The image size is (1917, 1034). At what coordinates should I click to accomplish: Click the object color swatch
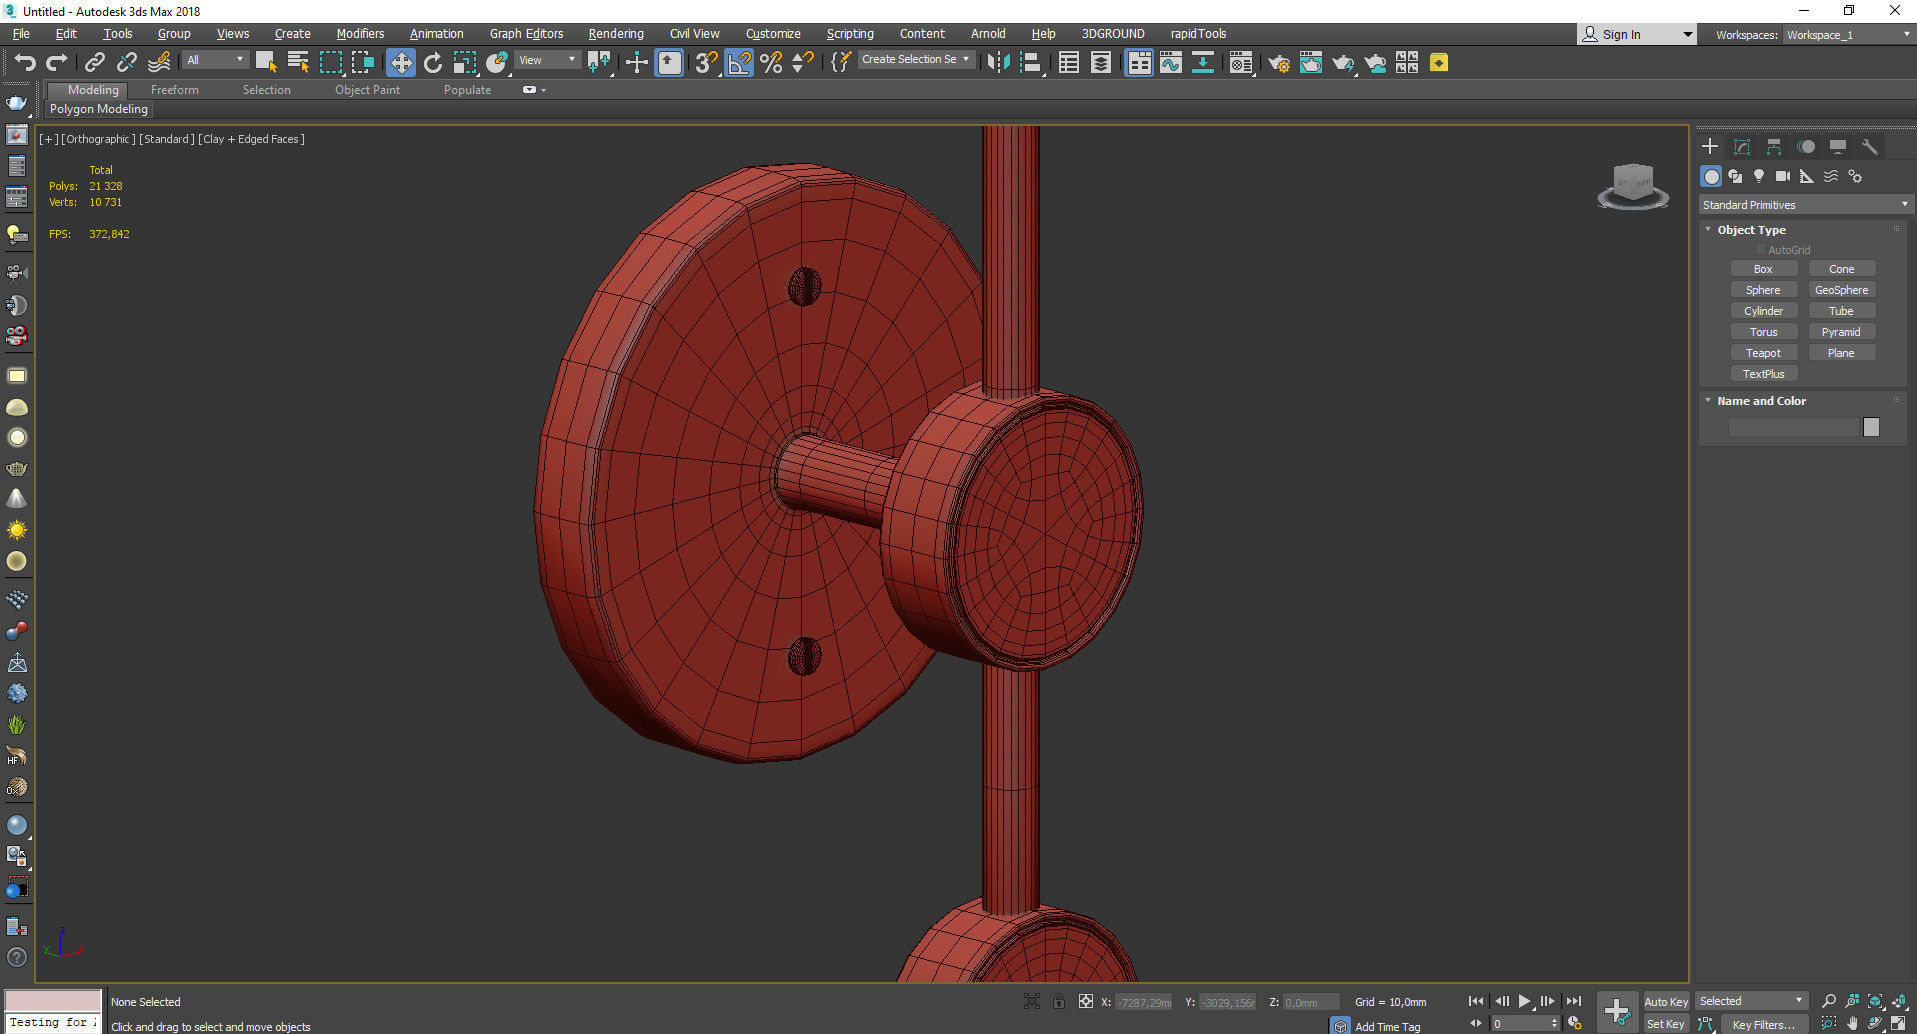pos(1871,427)
